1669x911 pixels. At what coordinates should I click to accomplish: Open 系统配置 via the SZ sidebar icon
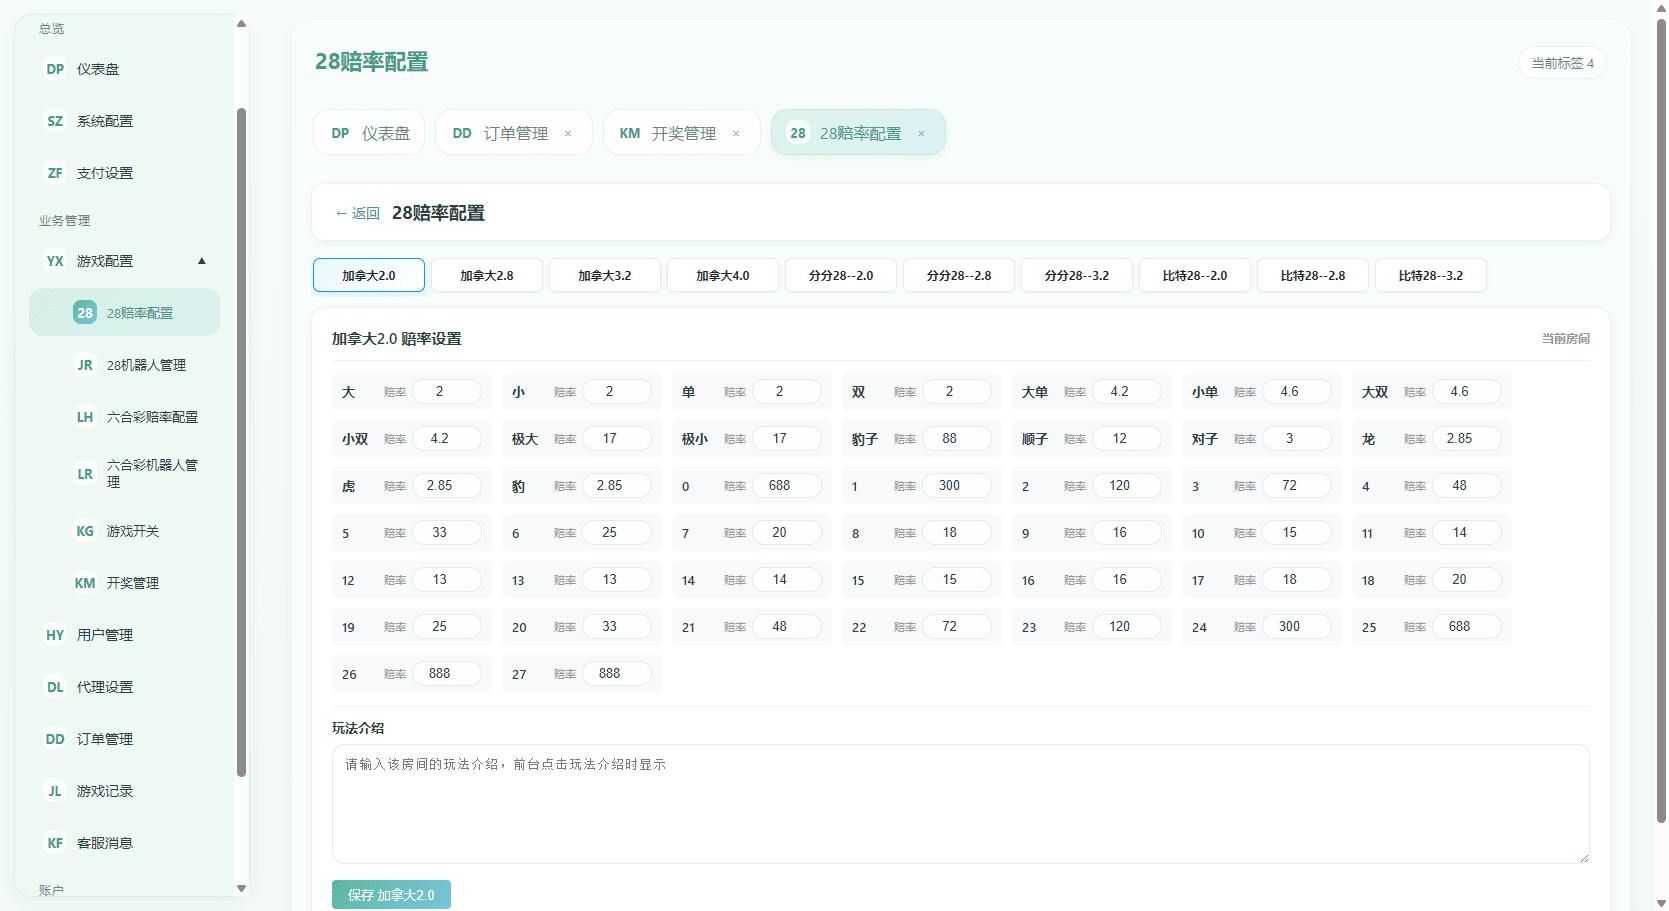pyautogui.click(x=55, y=121)
